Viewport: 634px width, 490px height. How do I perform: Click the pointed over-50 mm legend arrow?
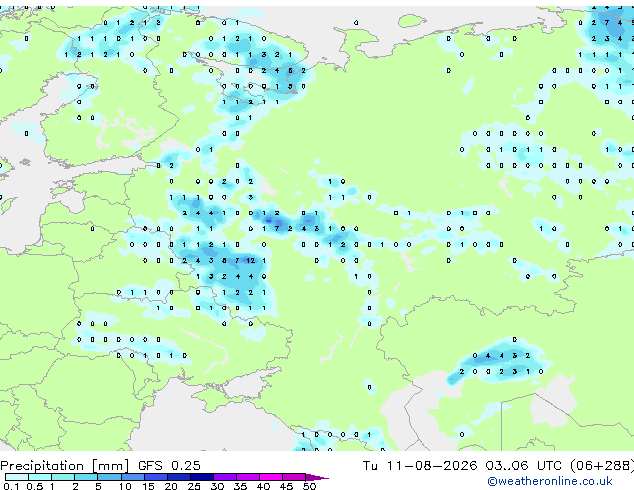pyautogui.click(x=317, y=477)
